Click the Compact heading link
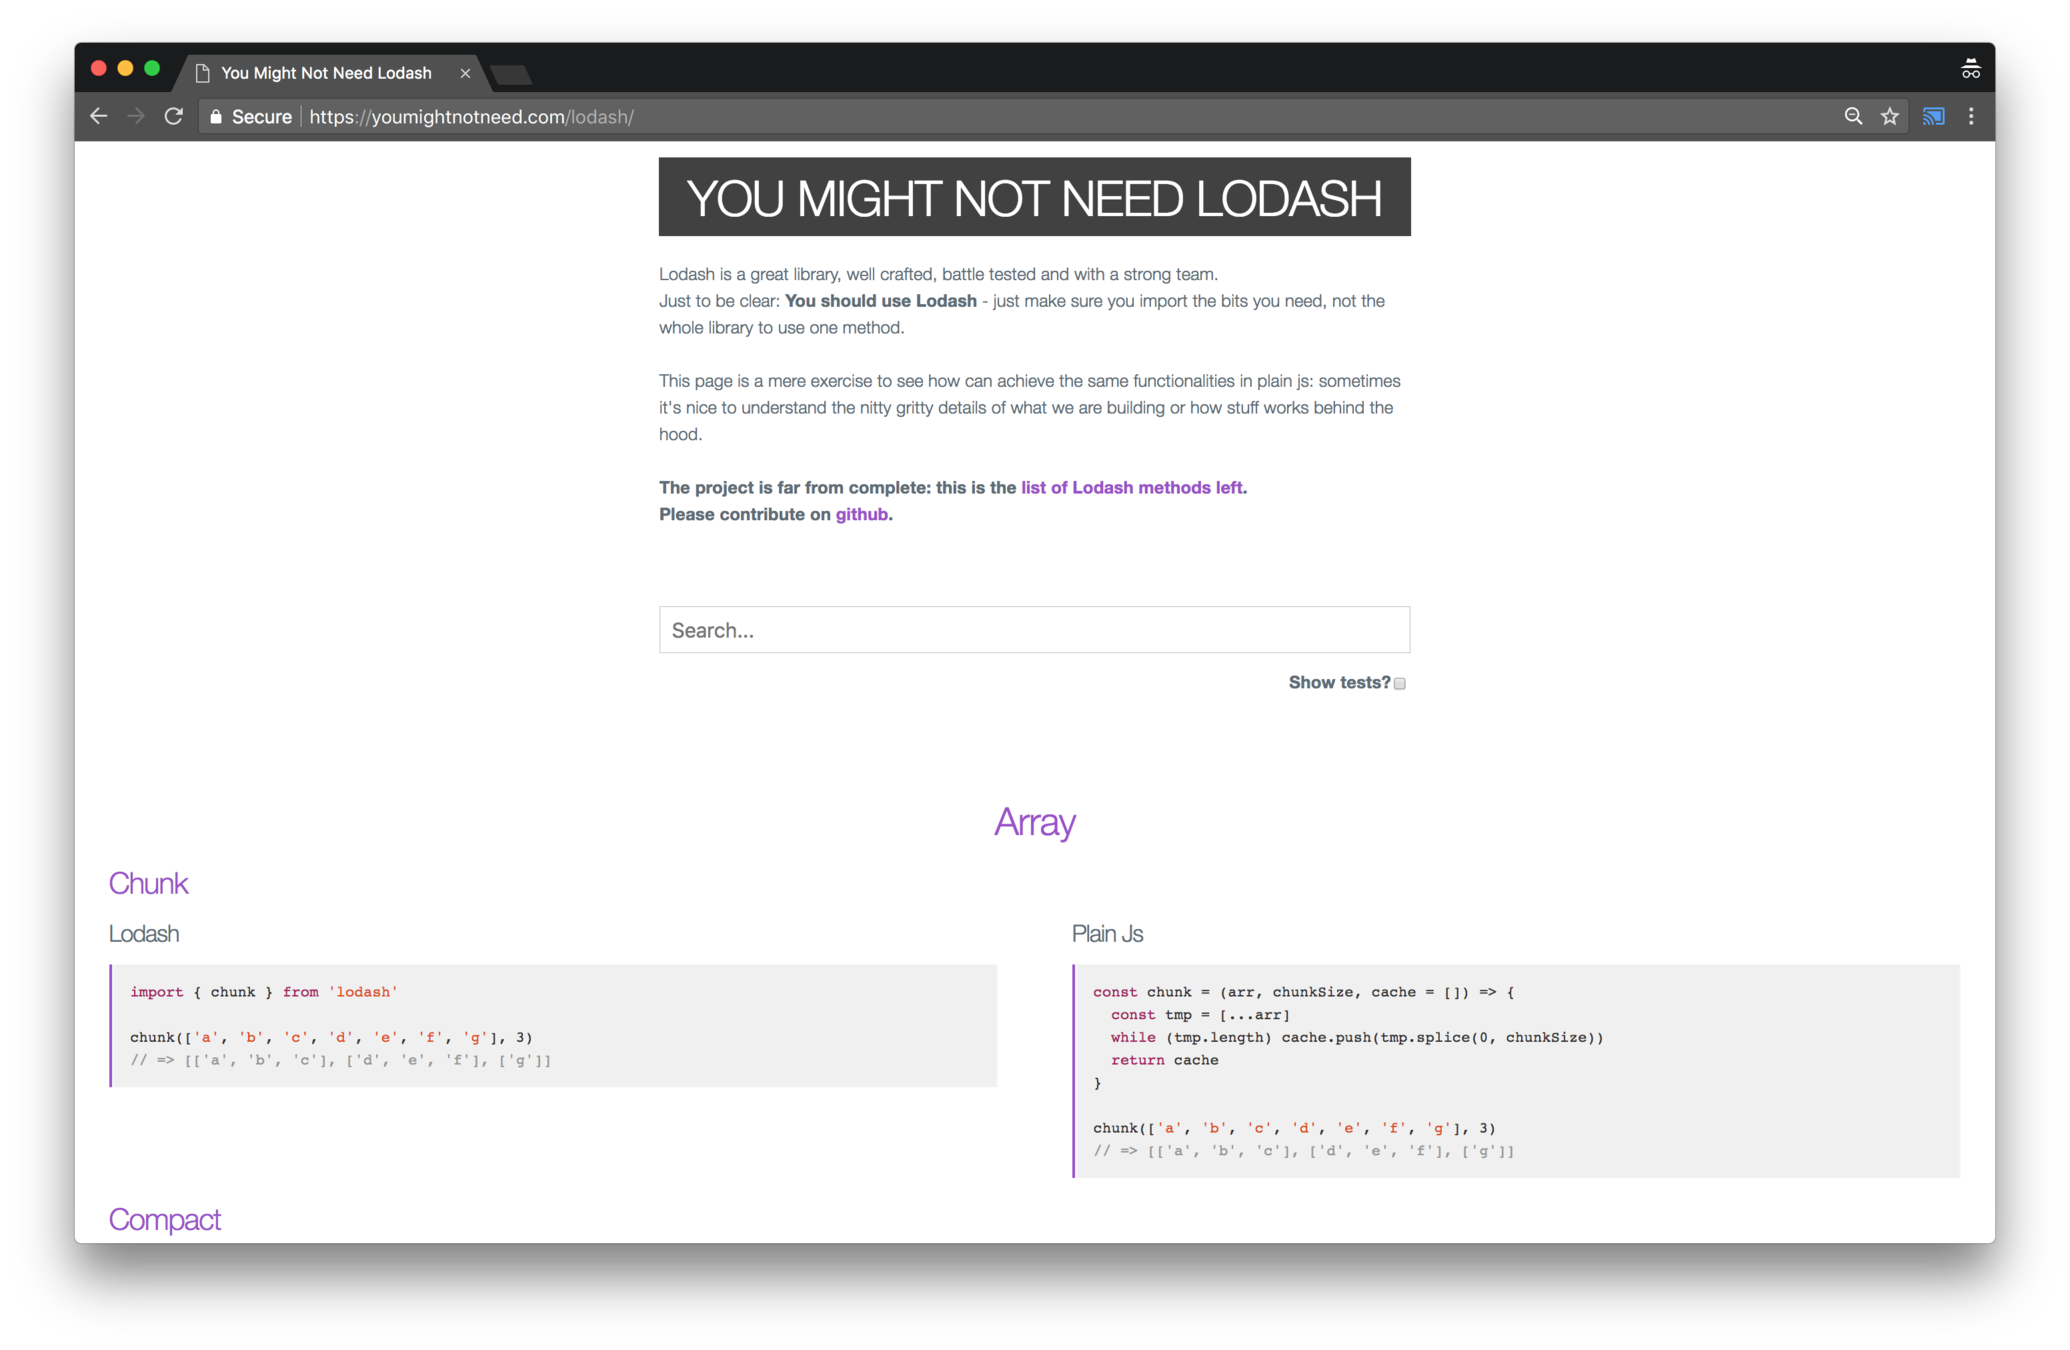The height and width of the screenshot is (1350, 2070). [x=165, y=1219]
